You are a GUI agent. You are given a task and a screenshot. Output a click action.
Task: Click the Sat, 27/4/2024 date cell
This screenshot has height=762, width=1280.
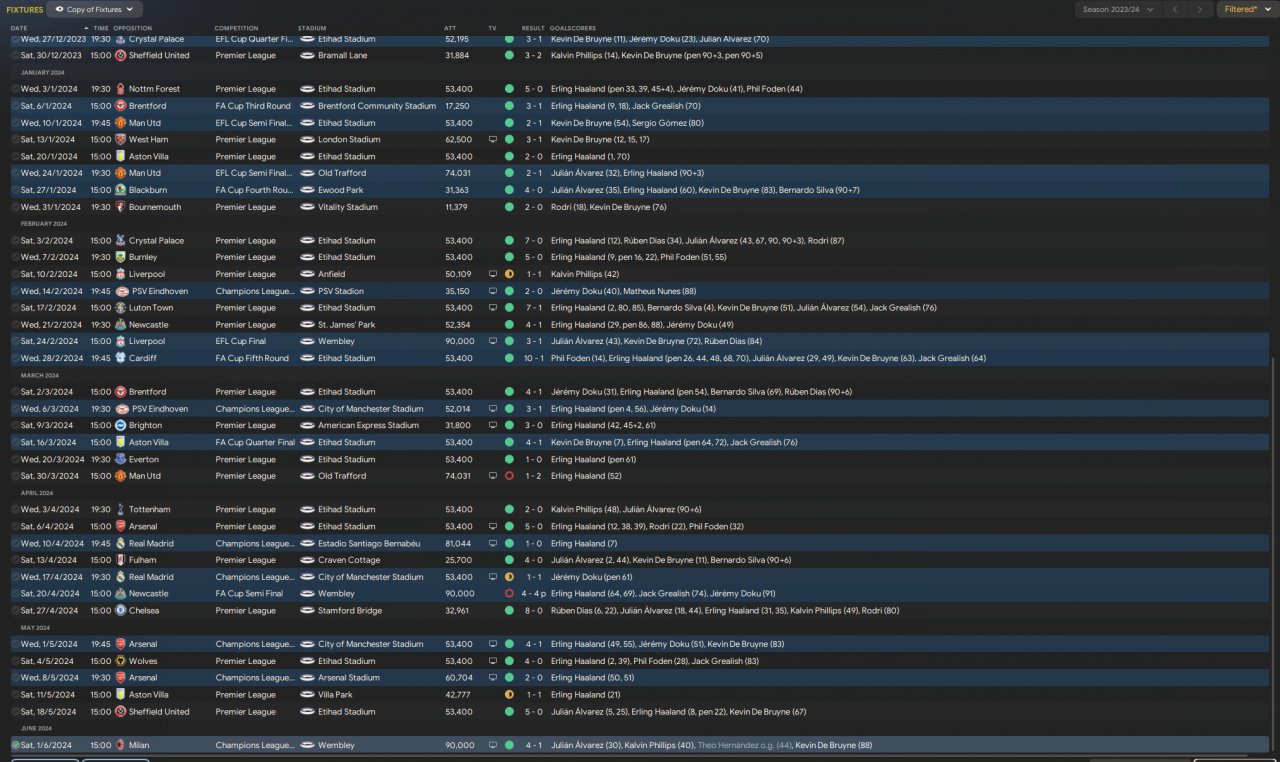click(47, 610)
